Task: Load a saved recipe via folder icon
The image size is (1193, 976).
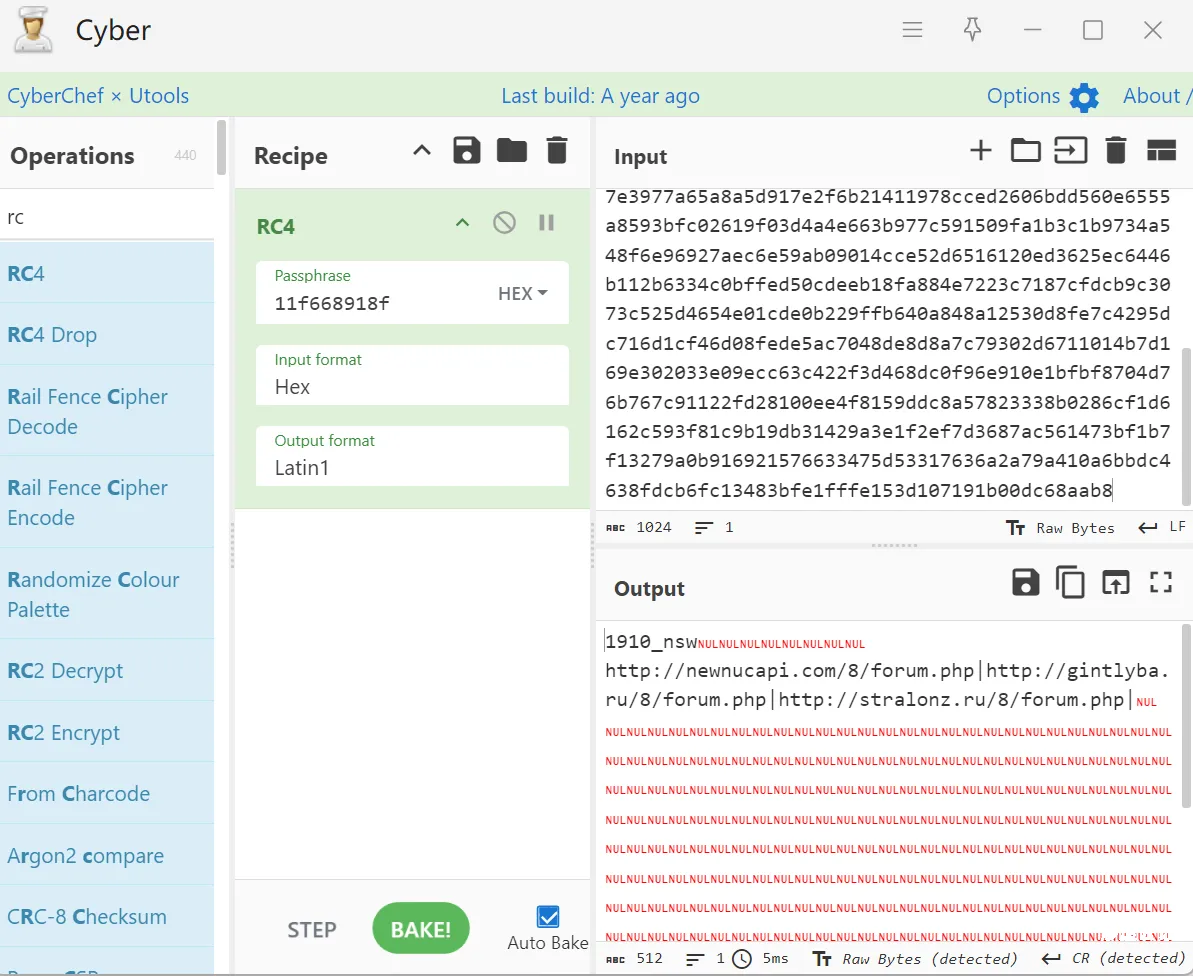Action: 512,151
